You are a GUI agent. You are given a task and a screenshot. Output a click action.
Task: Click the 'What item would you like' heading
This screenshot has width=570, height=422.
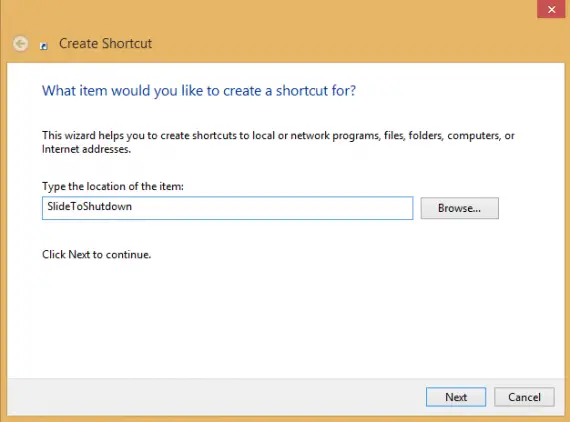199,91
